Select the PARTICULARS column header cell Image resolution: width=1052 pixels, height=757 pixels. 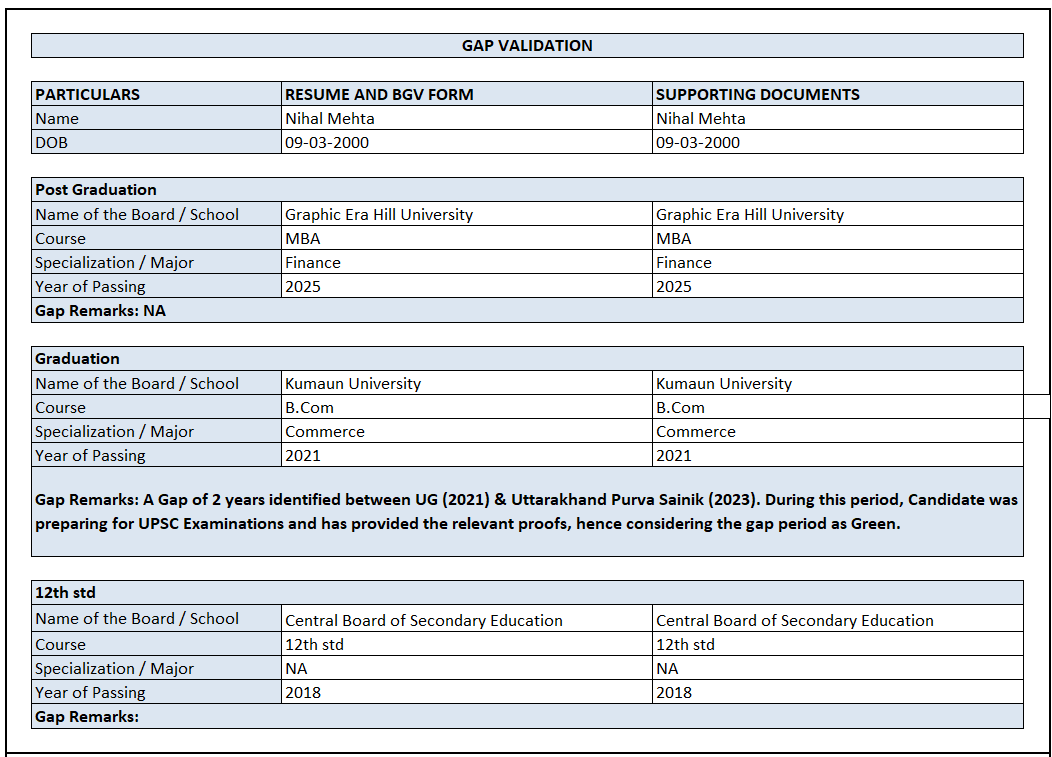88,94
